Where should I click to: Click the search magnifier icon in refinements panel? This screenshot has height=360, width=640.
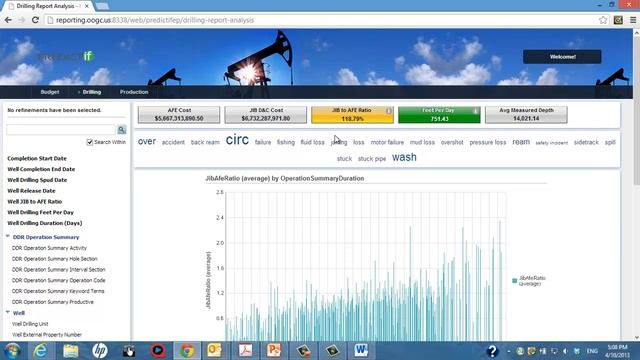coord(122,130)
